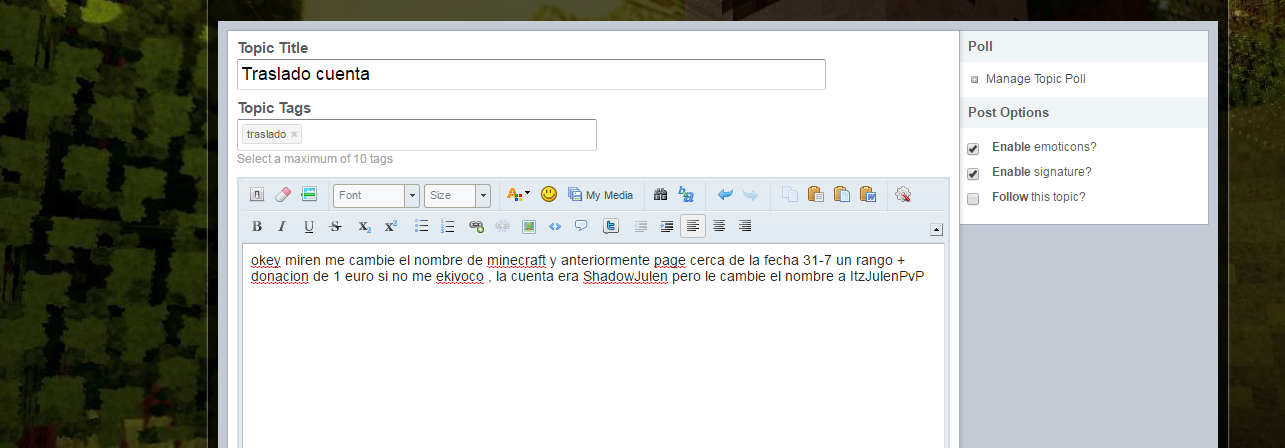Click the eraser remove-format icon
Screen dimensions: 1285x448
click(x=282, y=195)
